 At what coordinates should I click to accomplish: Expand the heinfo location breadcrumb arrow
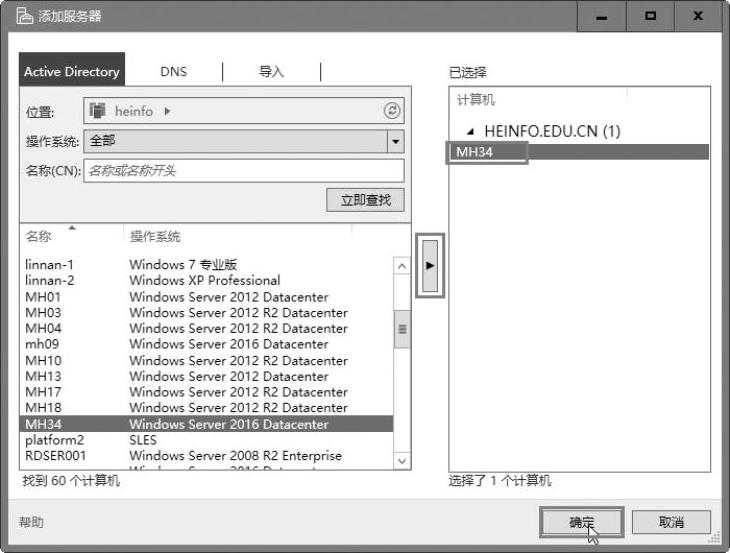167,111
